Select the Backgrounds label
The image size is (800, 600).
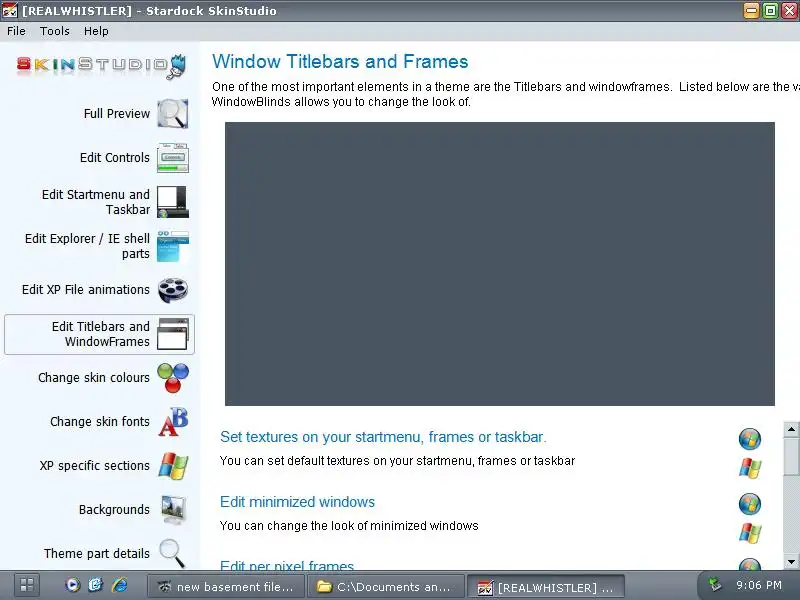tap(114, 510)
